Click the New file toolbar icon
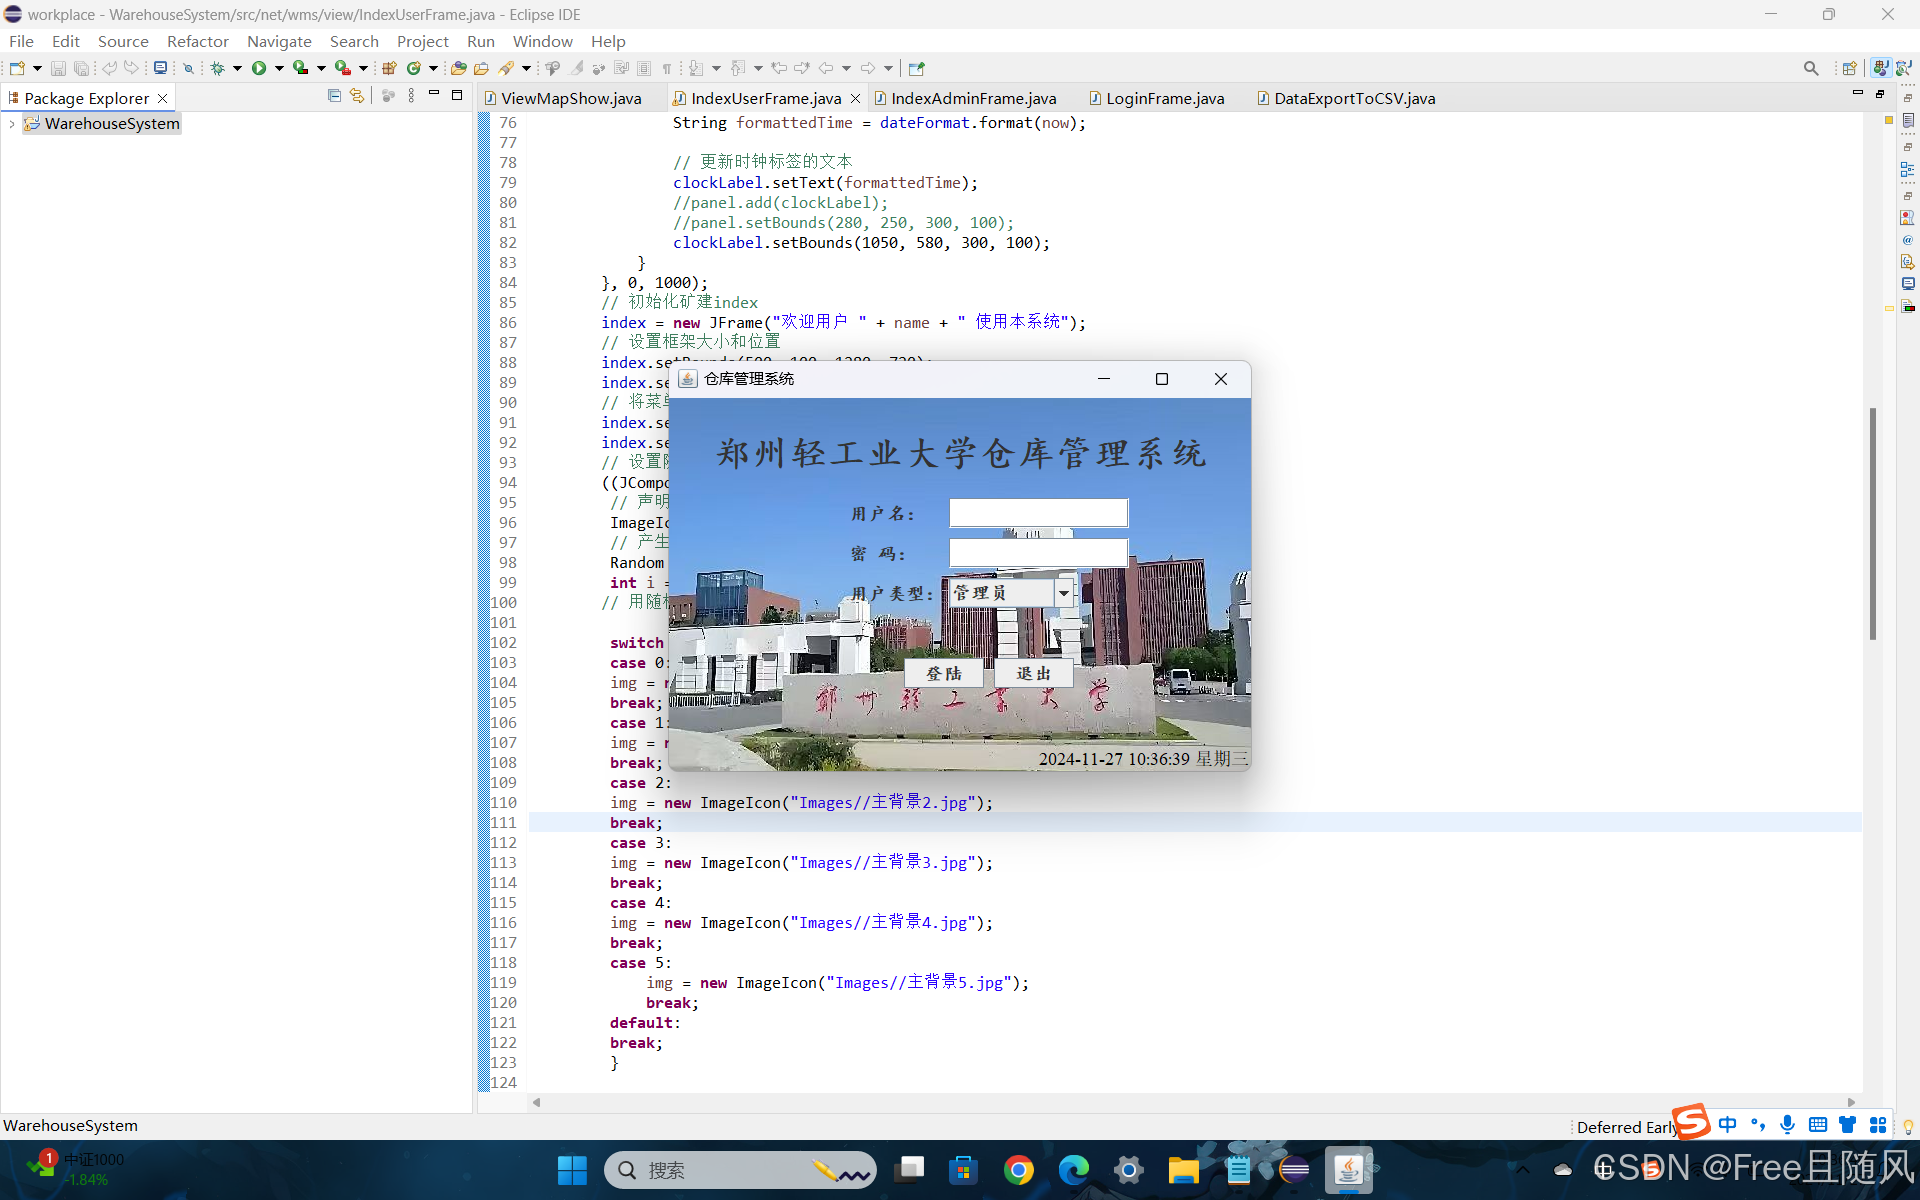This screenshot has width=1920, height=1200. [17, 68]
